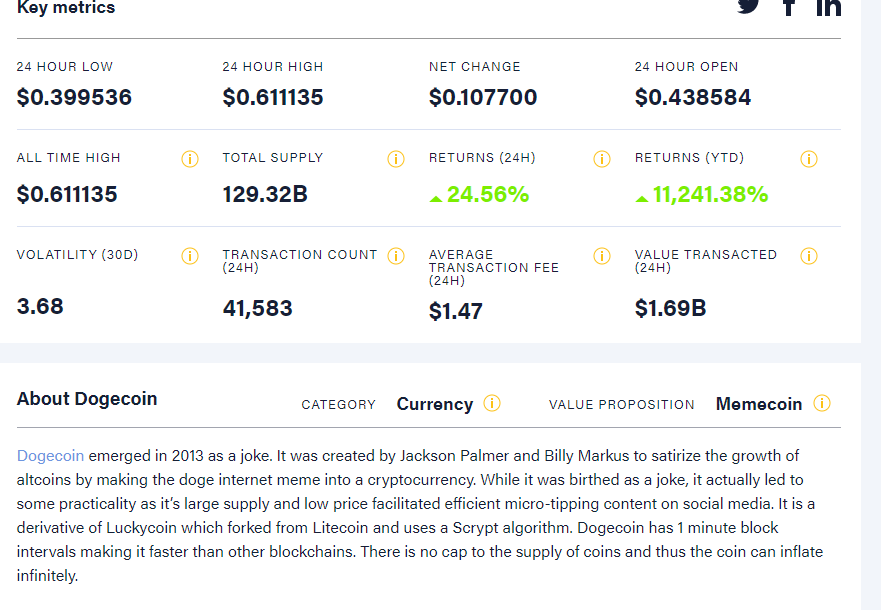Open info icon for Total Supply
This screenshot has width=881, height=610.
(396, 159)
